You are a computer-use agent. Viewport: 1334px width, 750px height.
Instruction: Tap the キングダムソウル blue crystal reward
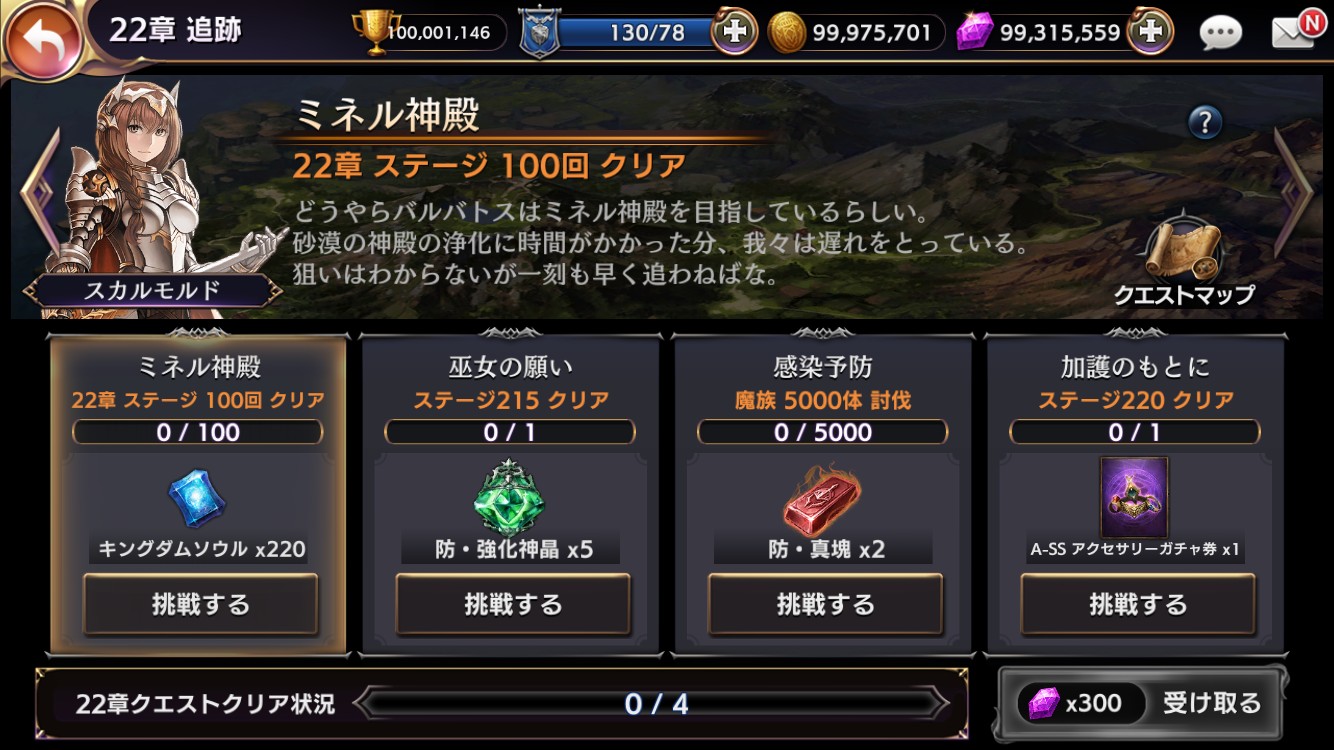click(197, 498)
